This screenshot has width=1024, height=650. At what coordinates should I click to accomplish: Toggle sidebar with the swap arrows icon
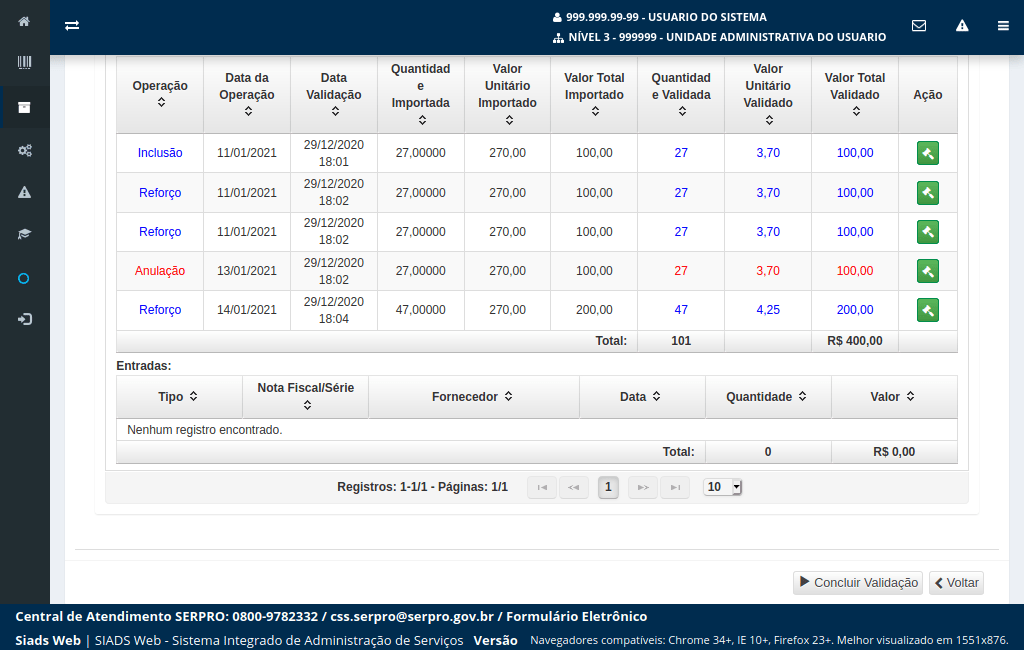click(72, 25)
